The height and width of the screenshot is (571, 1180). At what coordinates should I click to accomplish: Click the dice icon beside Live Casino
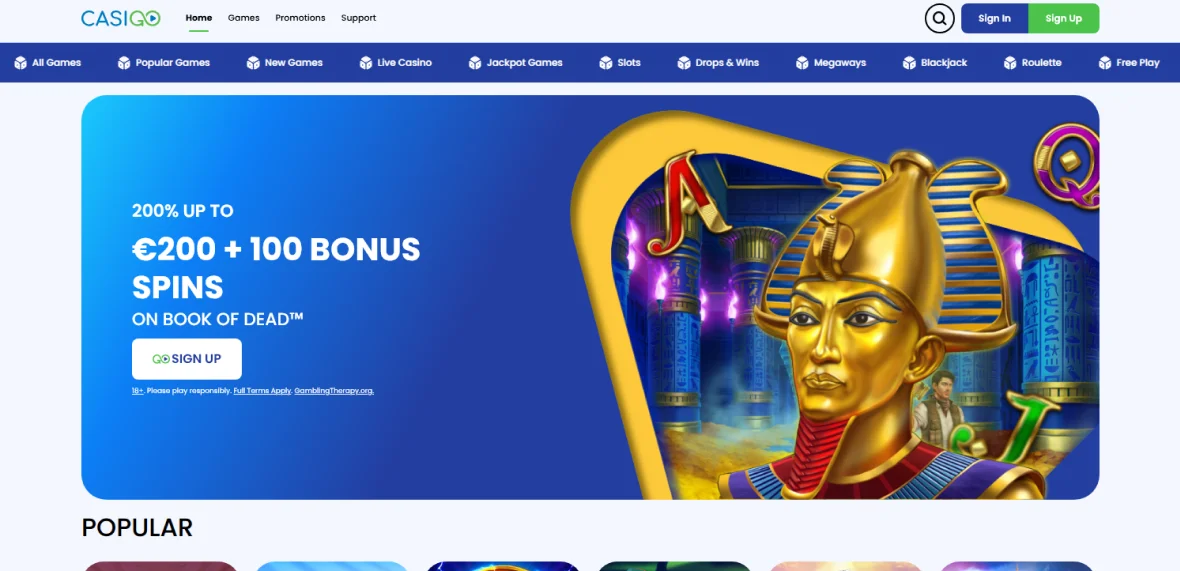(x=366, y=62)
